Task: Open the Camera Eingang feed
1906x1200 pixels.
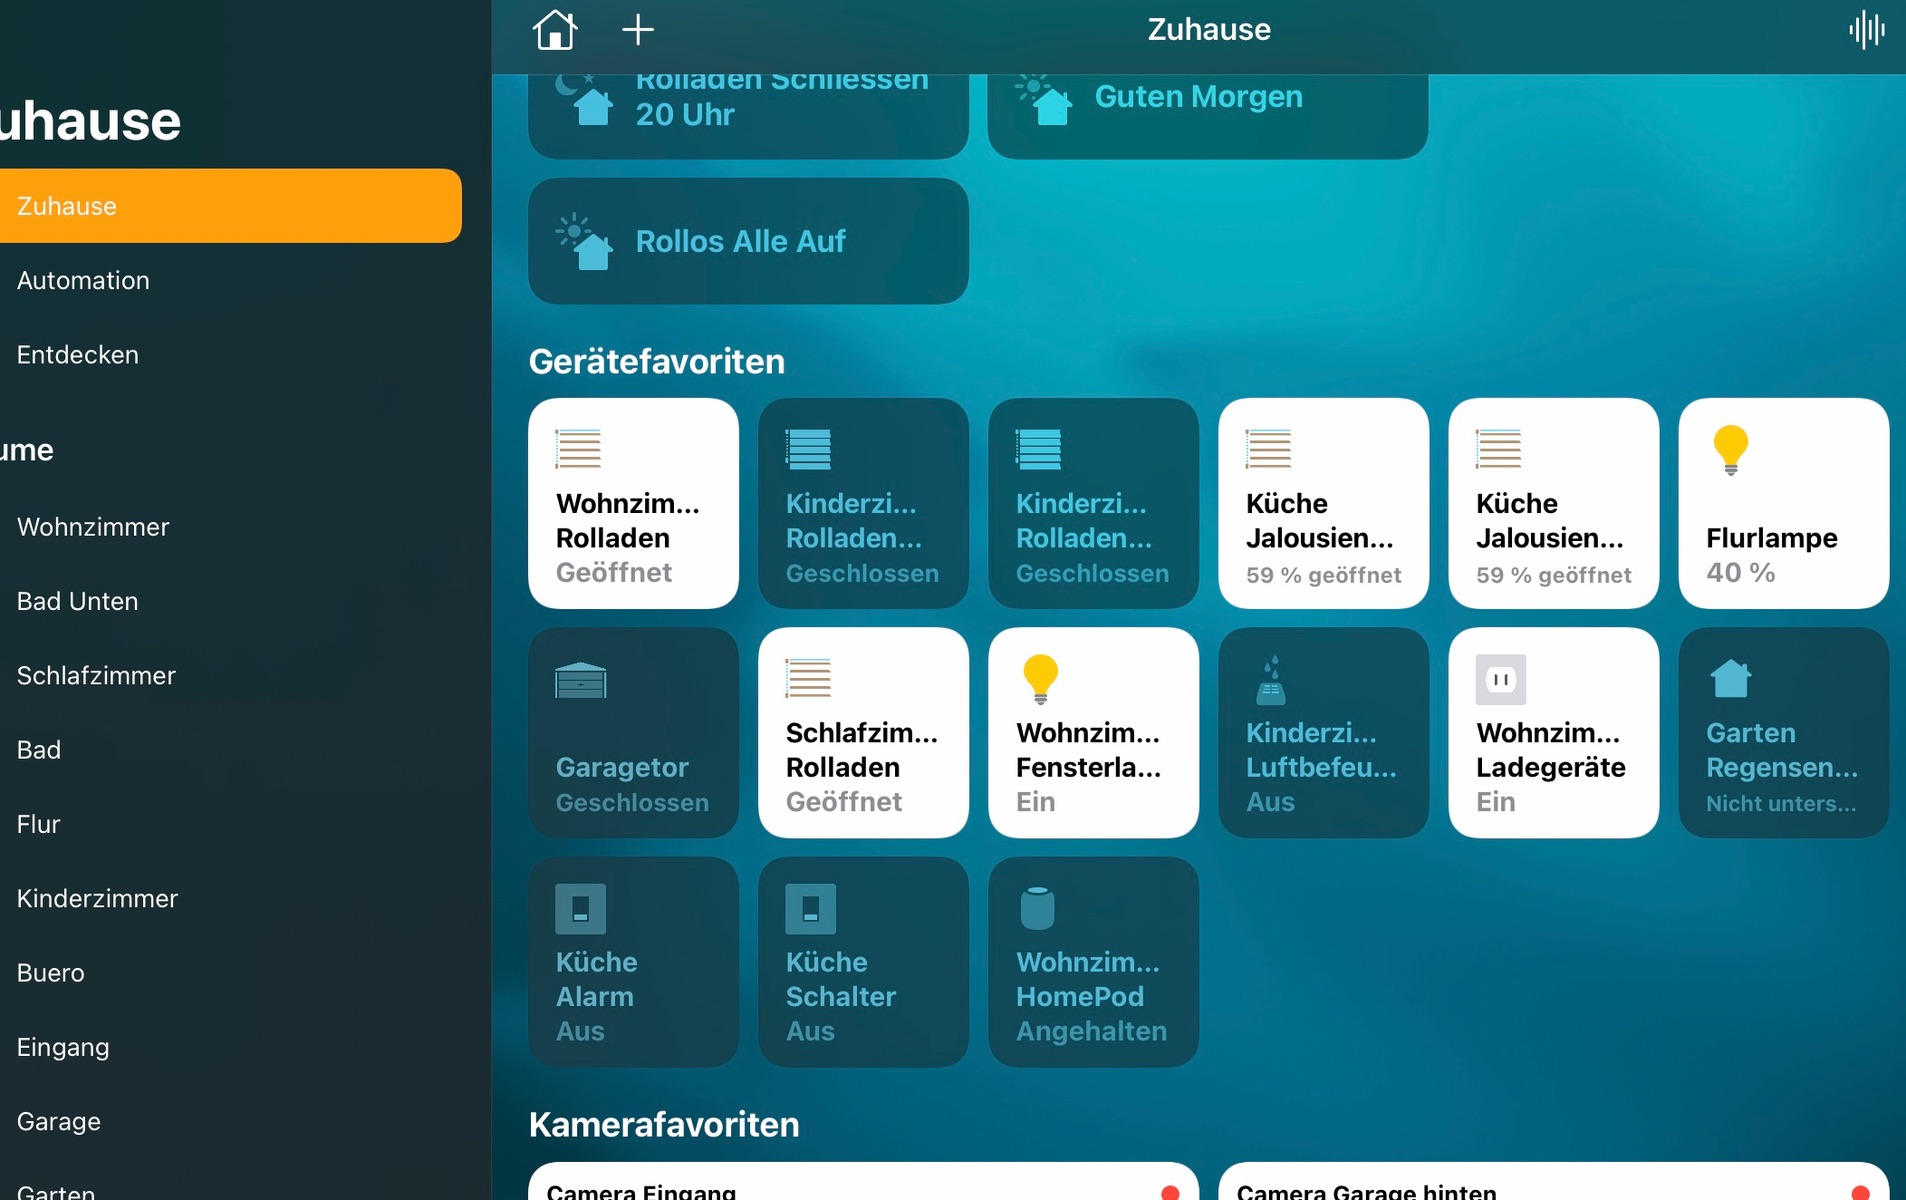Action: (x=863, y=1185)
